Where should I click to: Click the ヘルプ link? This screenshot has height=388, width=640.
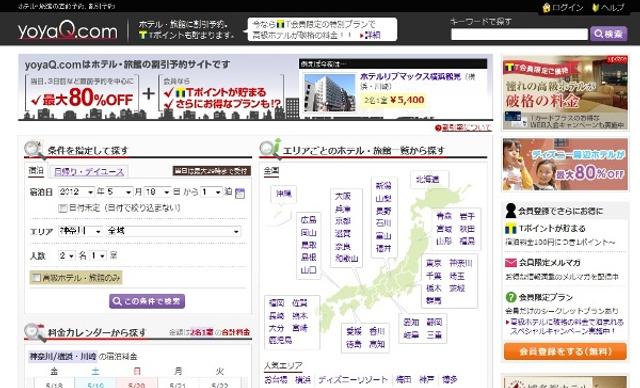point(612,7)
